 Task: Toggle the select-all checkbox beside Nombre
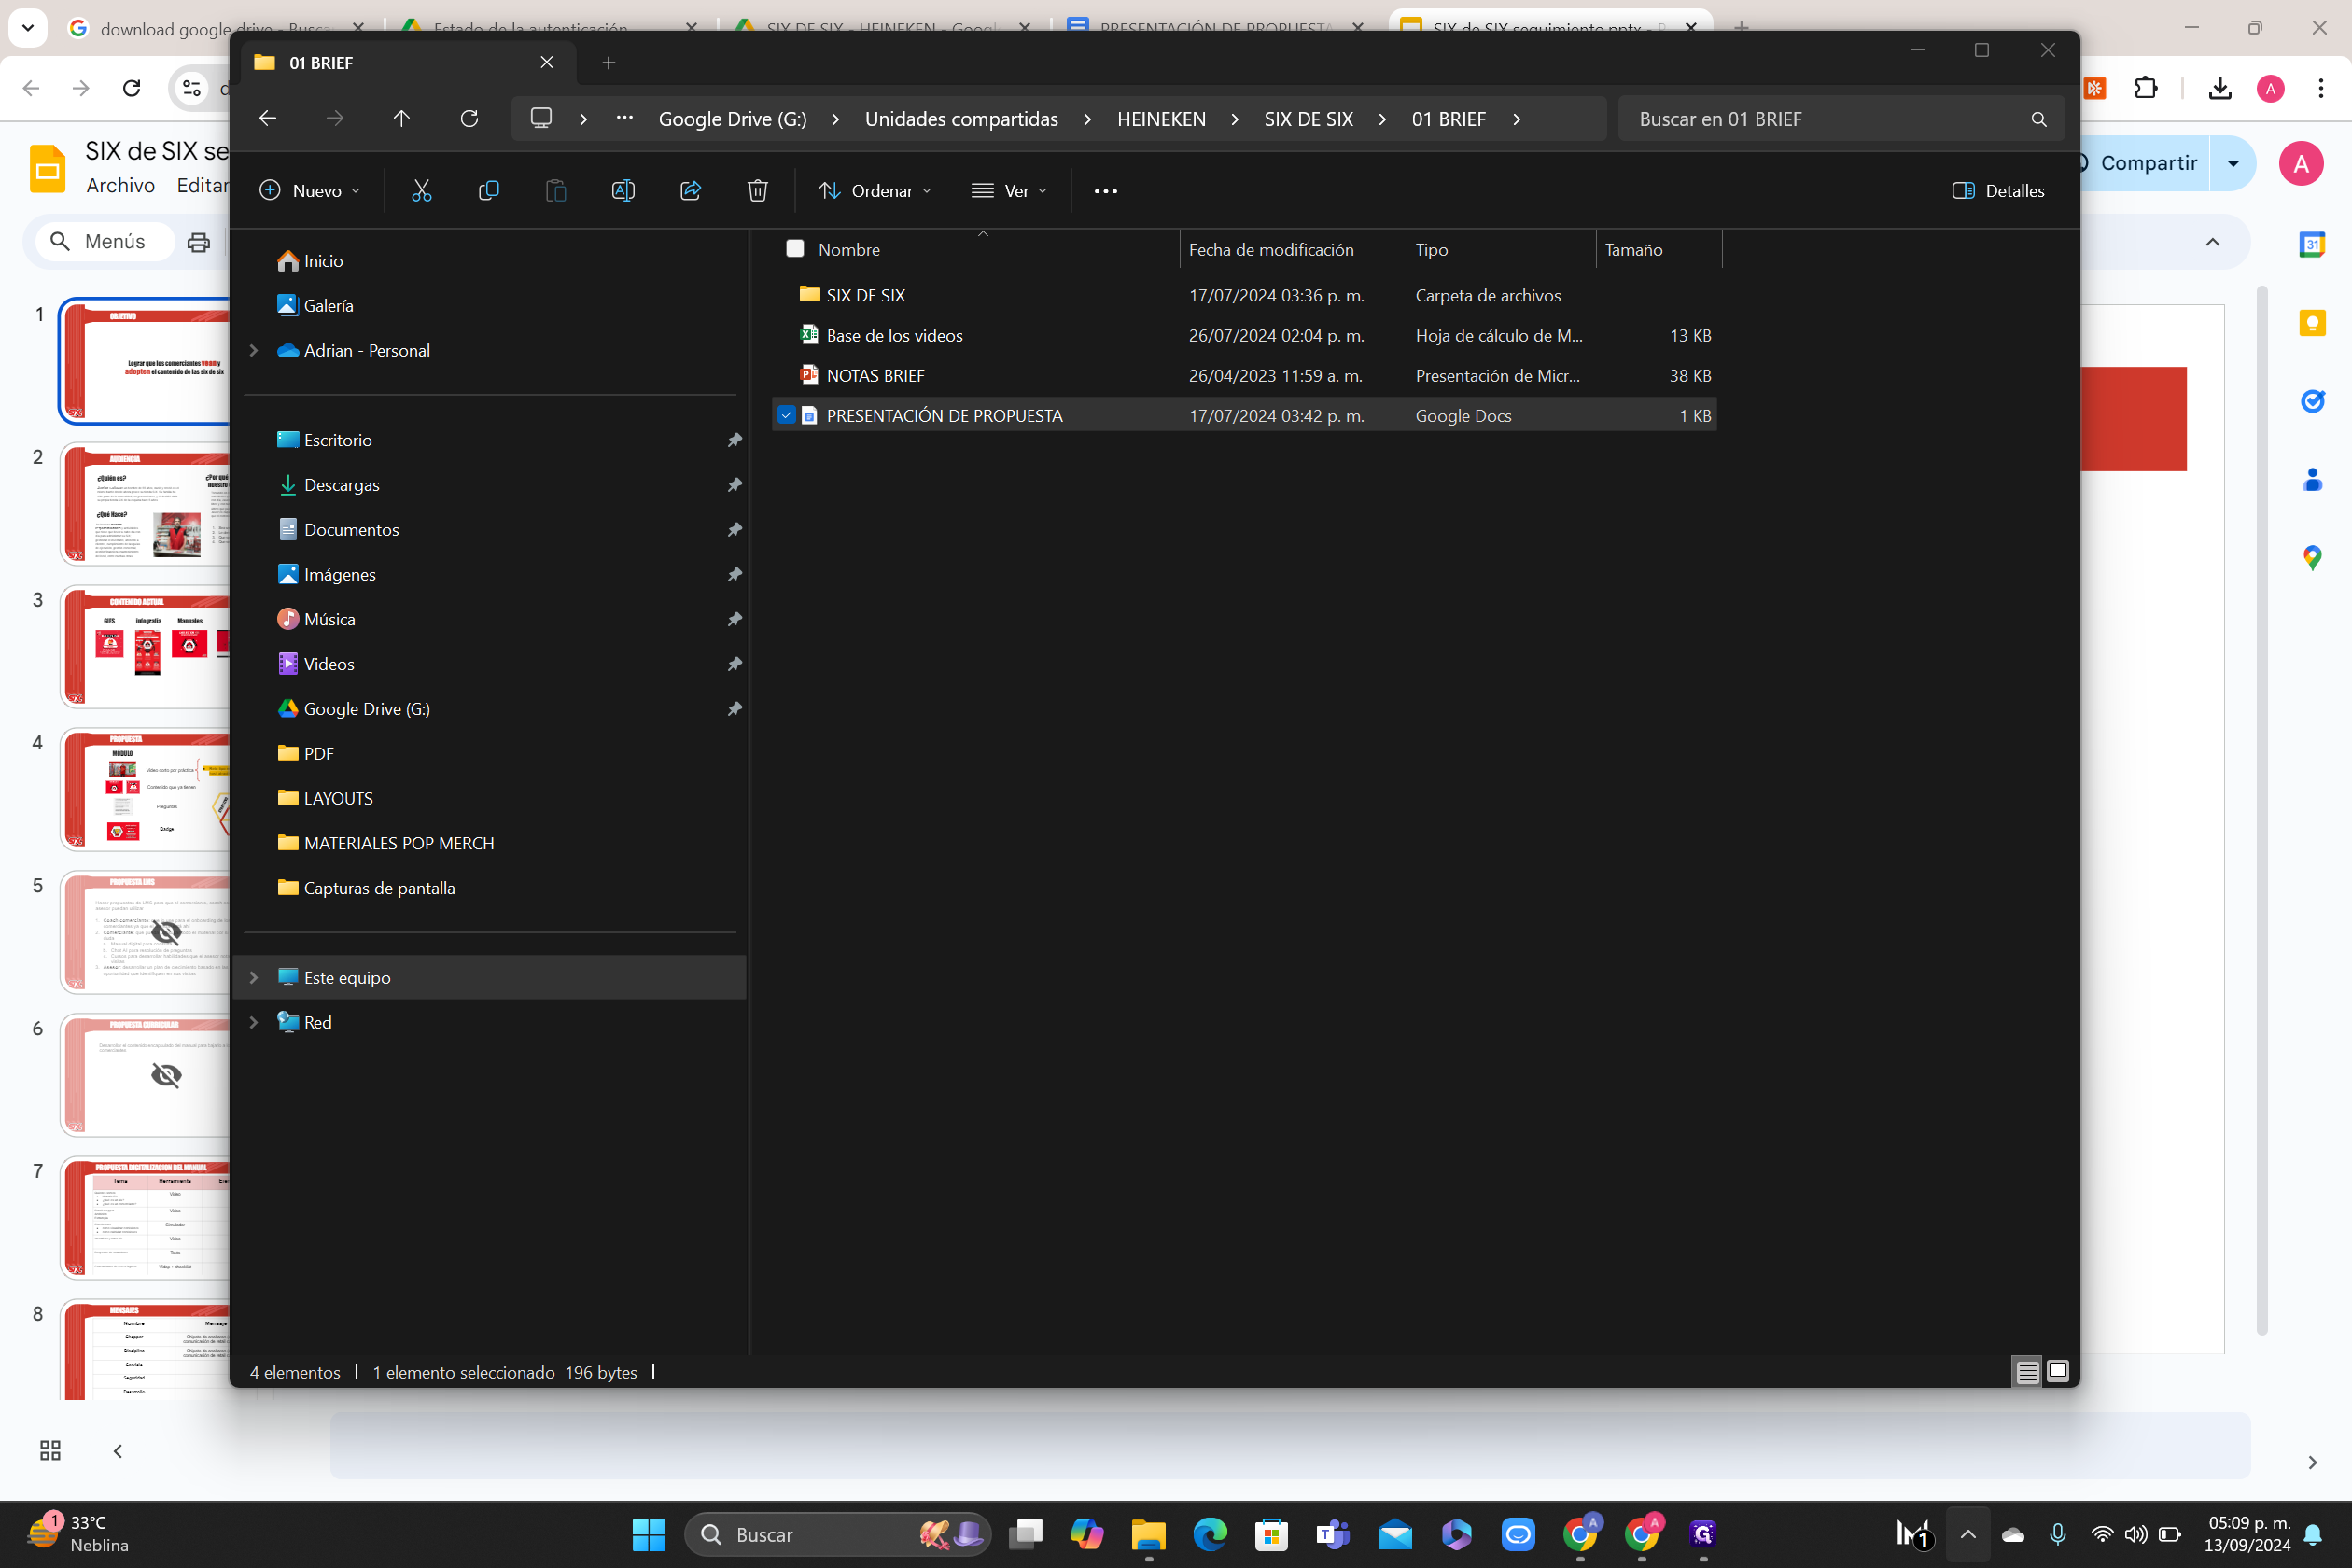(795, 249)
